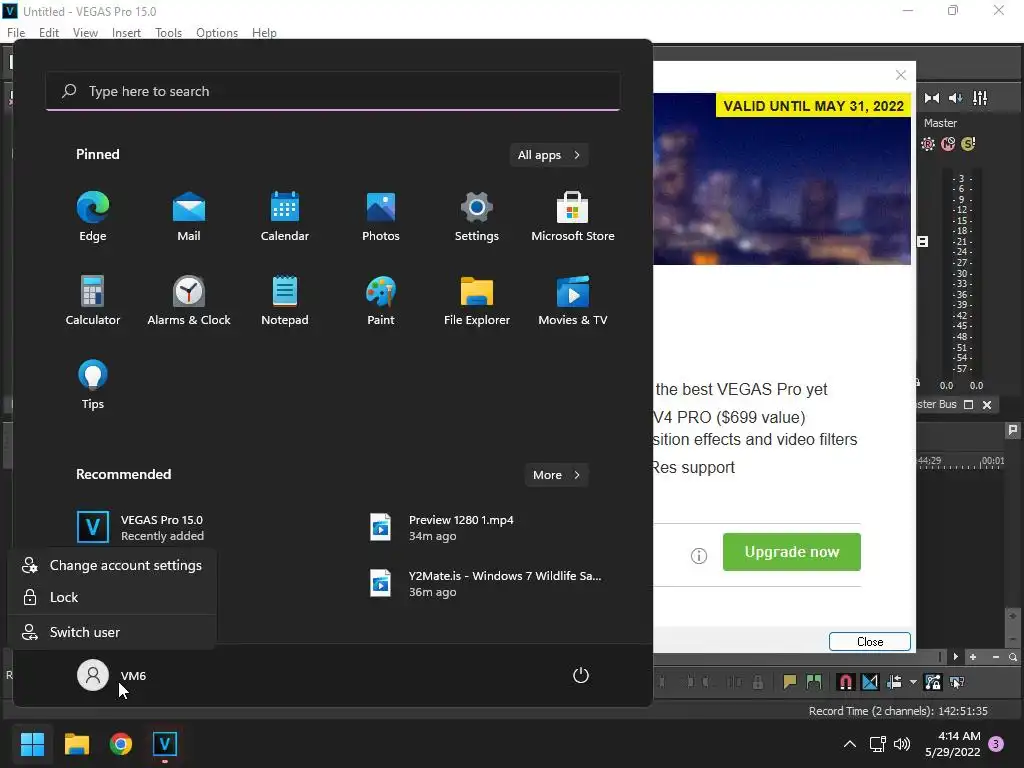Dismiss upgrade popup with the X
1024x768 pixels.
click(x=901, y=75)
